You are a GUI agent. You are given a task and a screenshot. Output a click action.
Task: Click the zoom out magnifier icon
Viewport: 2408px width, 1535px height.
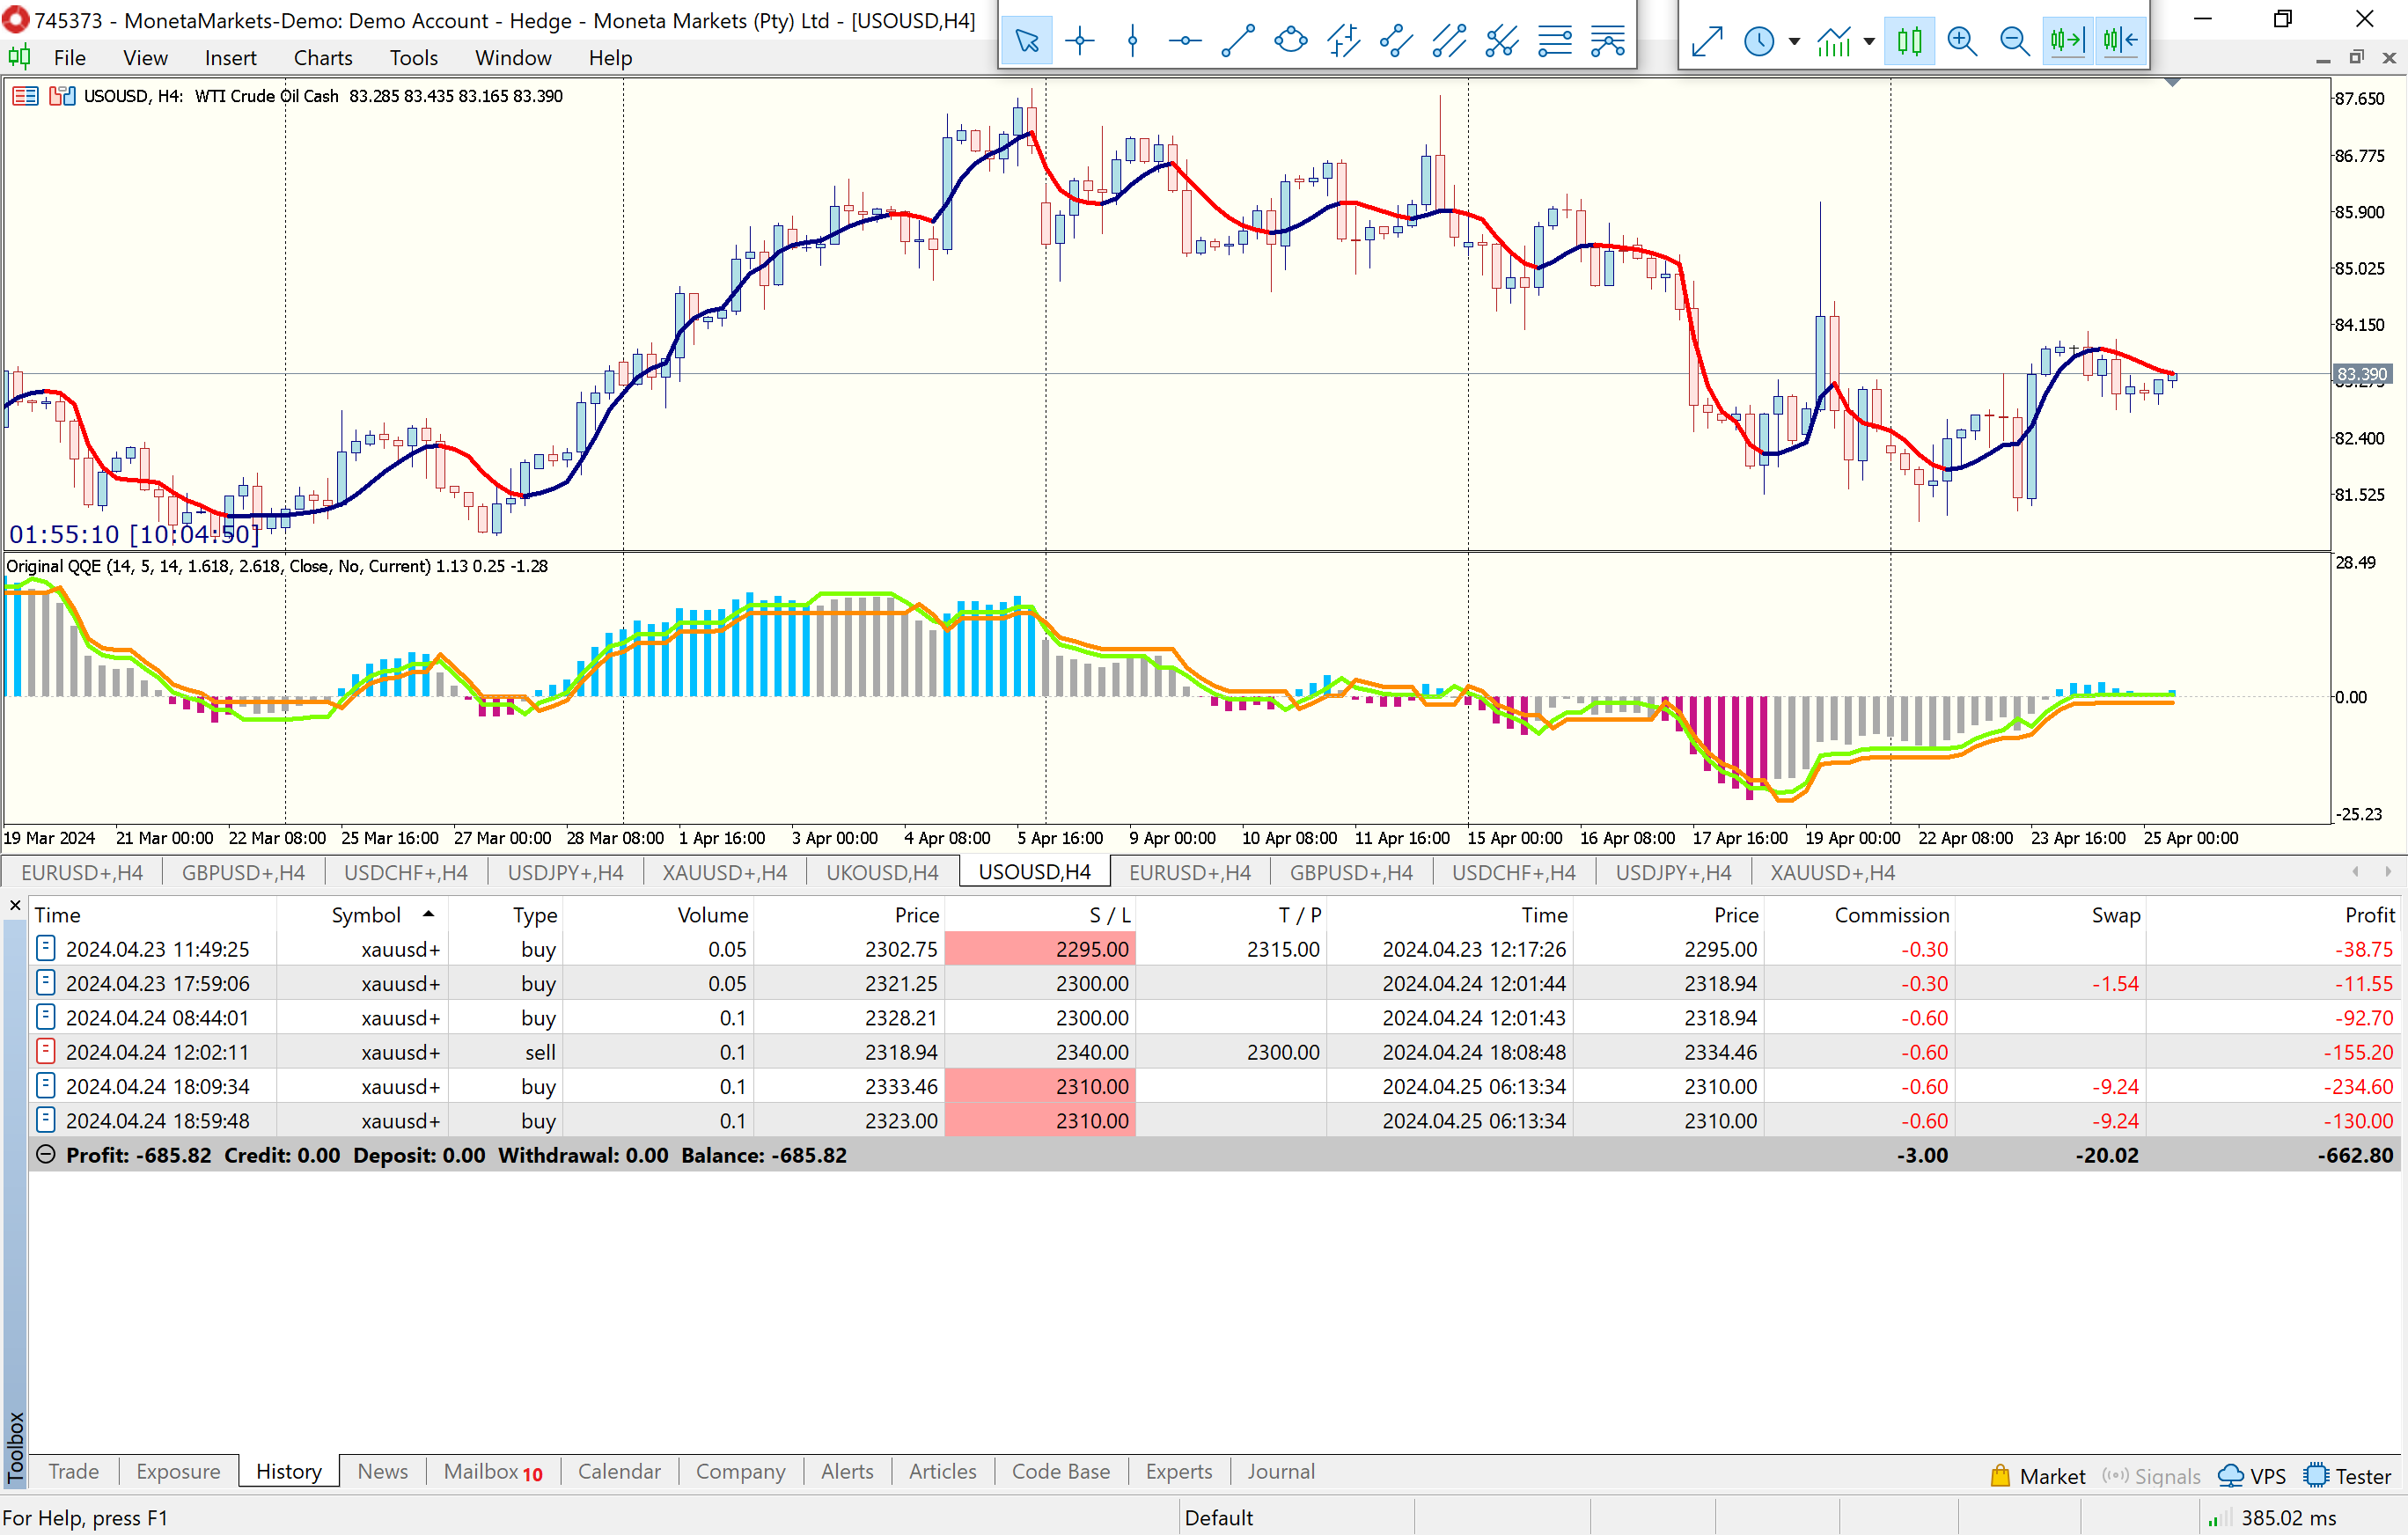pos(2014,41)
